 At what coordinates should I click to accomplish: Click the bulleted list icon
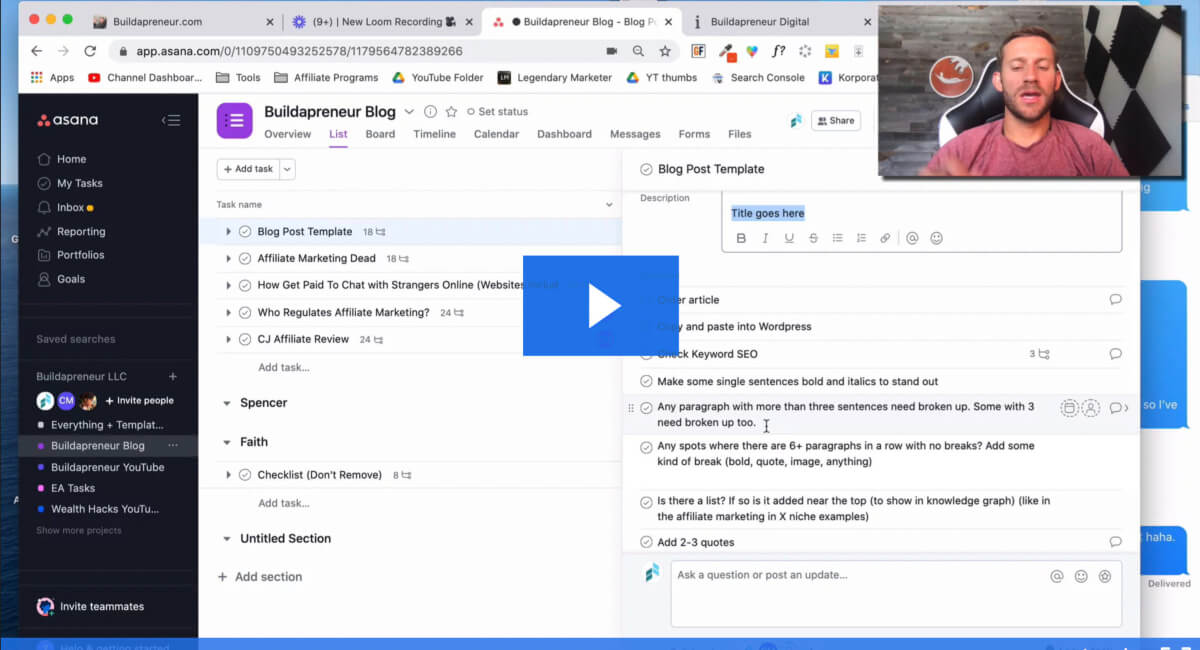pos(837,238)
